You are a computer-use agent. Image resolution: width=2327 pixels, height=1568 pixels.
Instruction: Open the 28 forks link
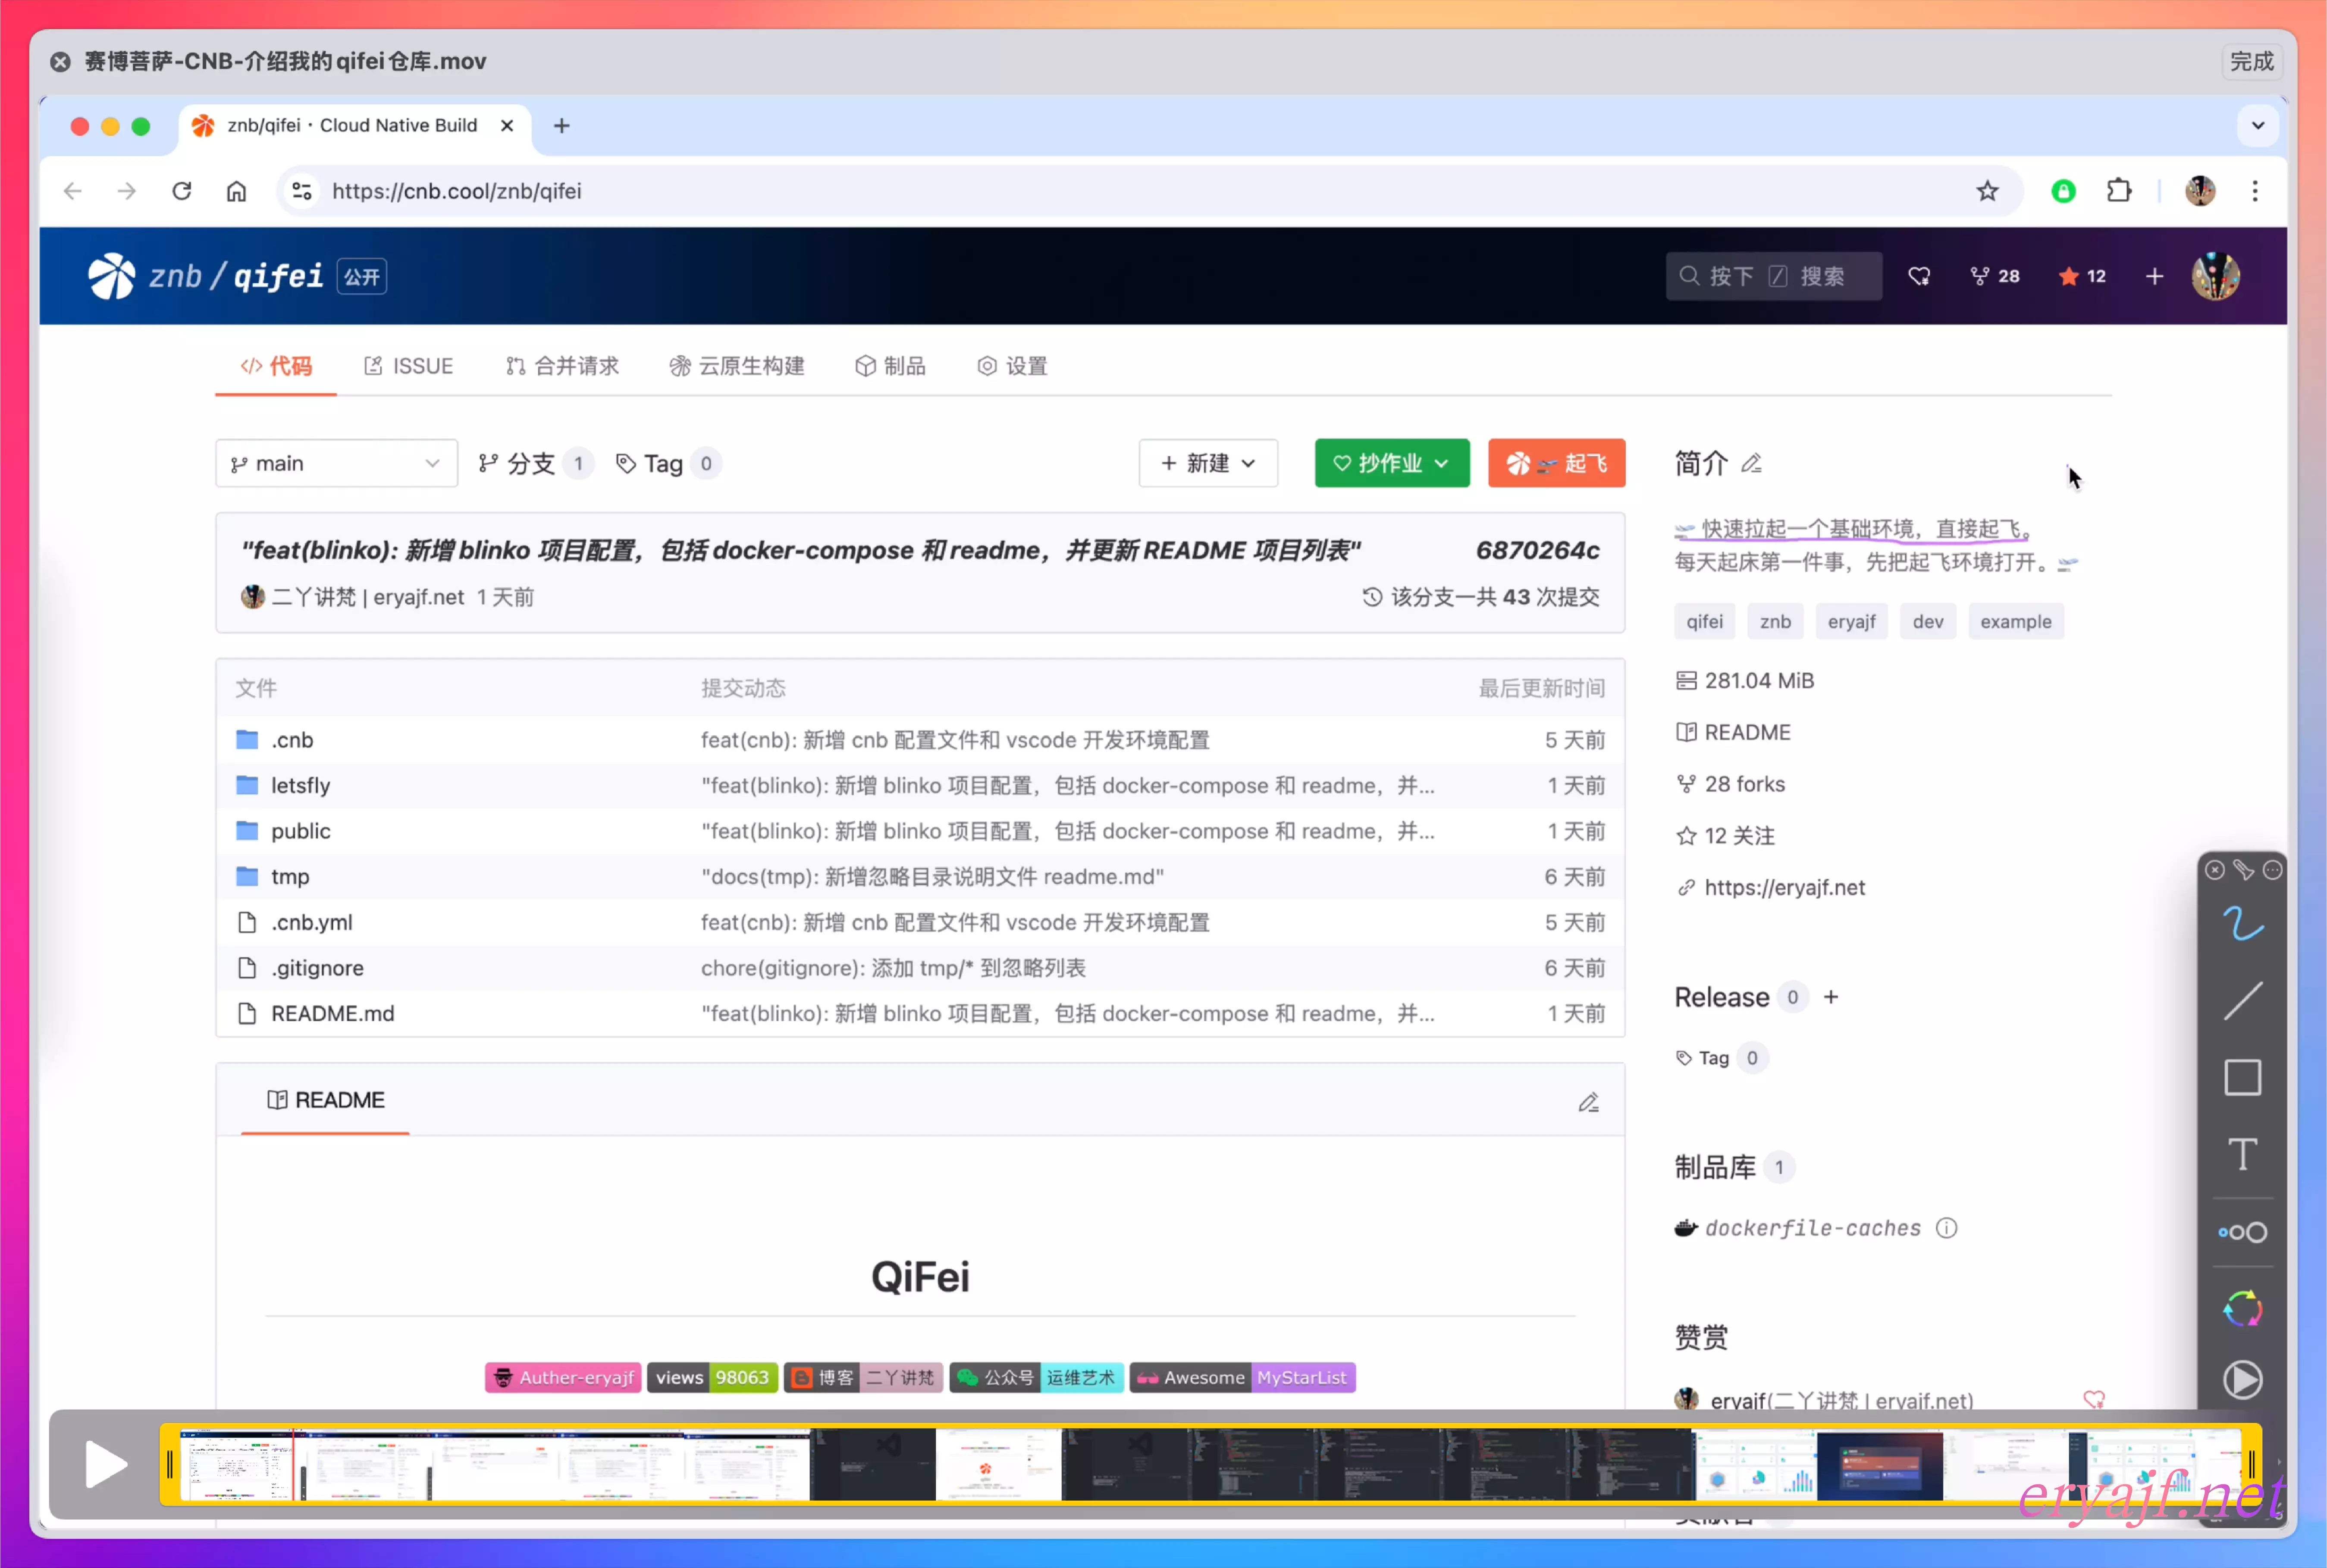1744,784
